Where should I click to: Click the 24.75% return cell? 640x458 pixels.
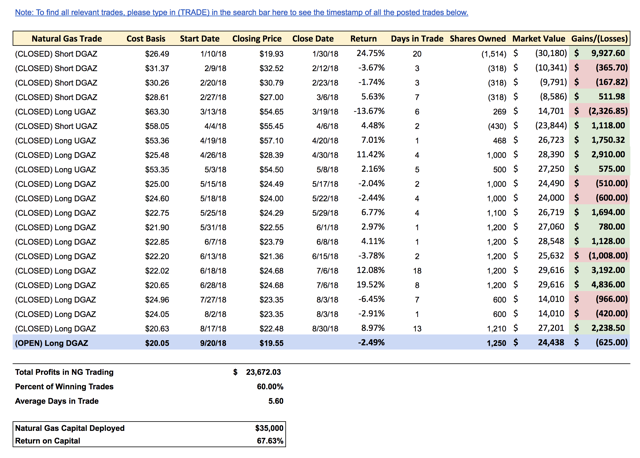370,53
